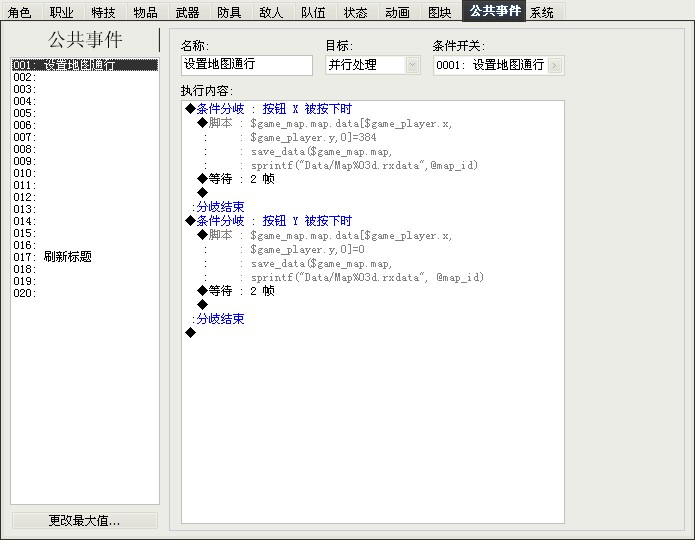Go to the 动画 tab
695x540 pixels.
(397, 12)
